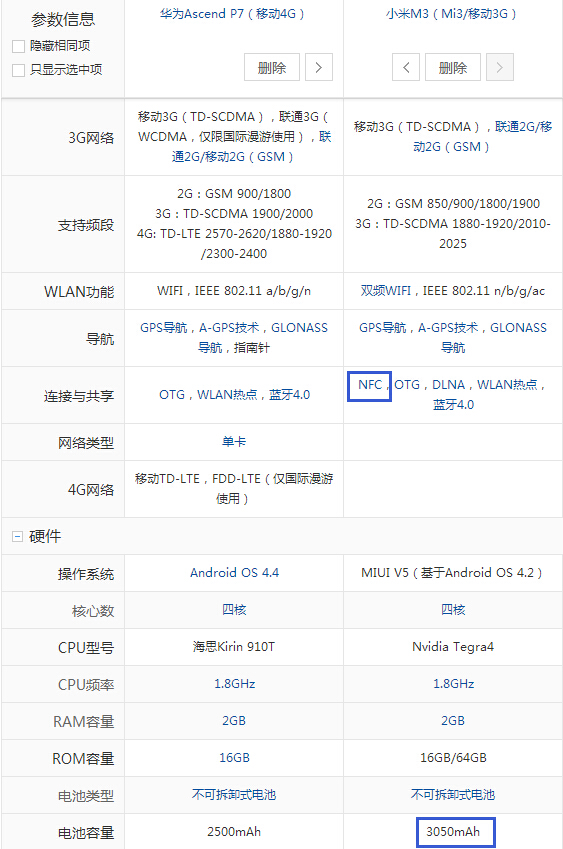Click 2GB RAM link for 华为Ascend P7

tap(234, 721)
